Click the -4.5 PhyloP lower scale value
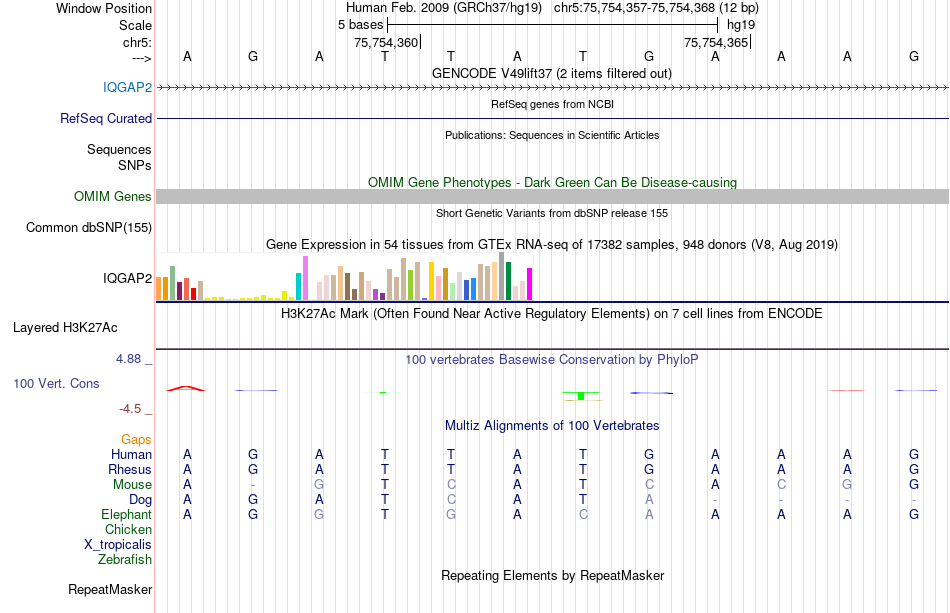 (130, 409)
